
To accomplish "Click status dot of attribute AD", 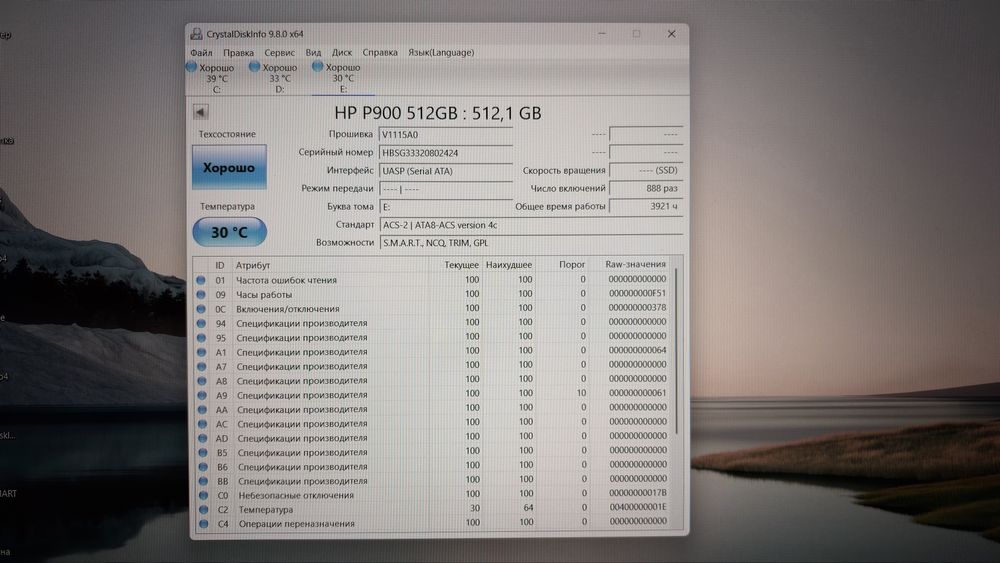I will click(203, 438).
